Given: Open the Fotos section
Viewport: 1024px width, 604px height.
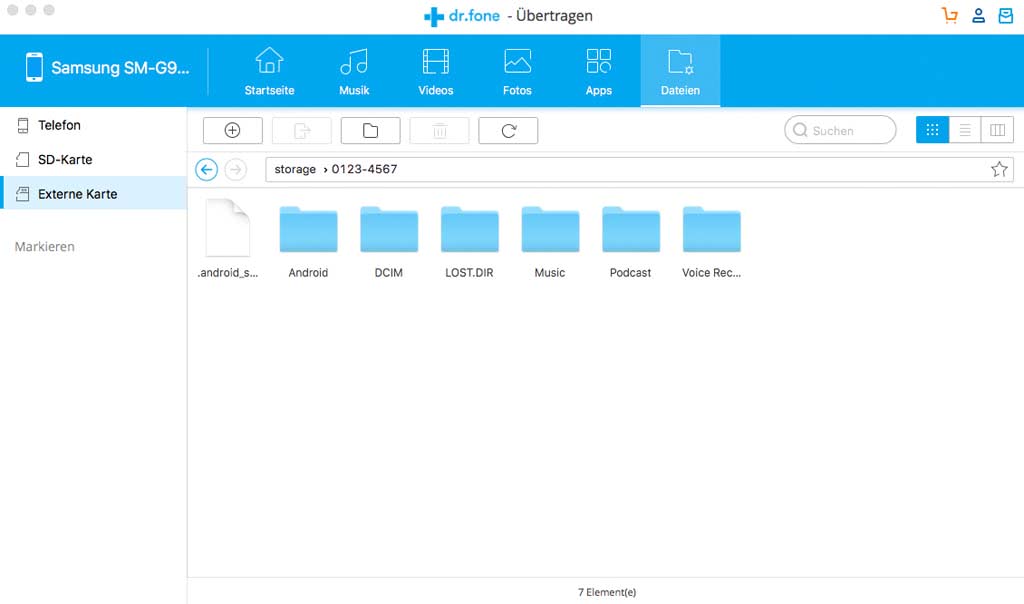Looking at the screenshot, I should click(517, 70).
